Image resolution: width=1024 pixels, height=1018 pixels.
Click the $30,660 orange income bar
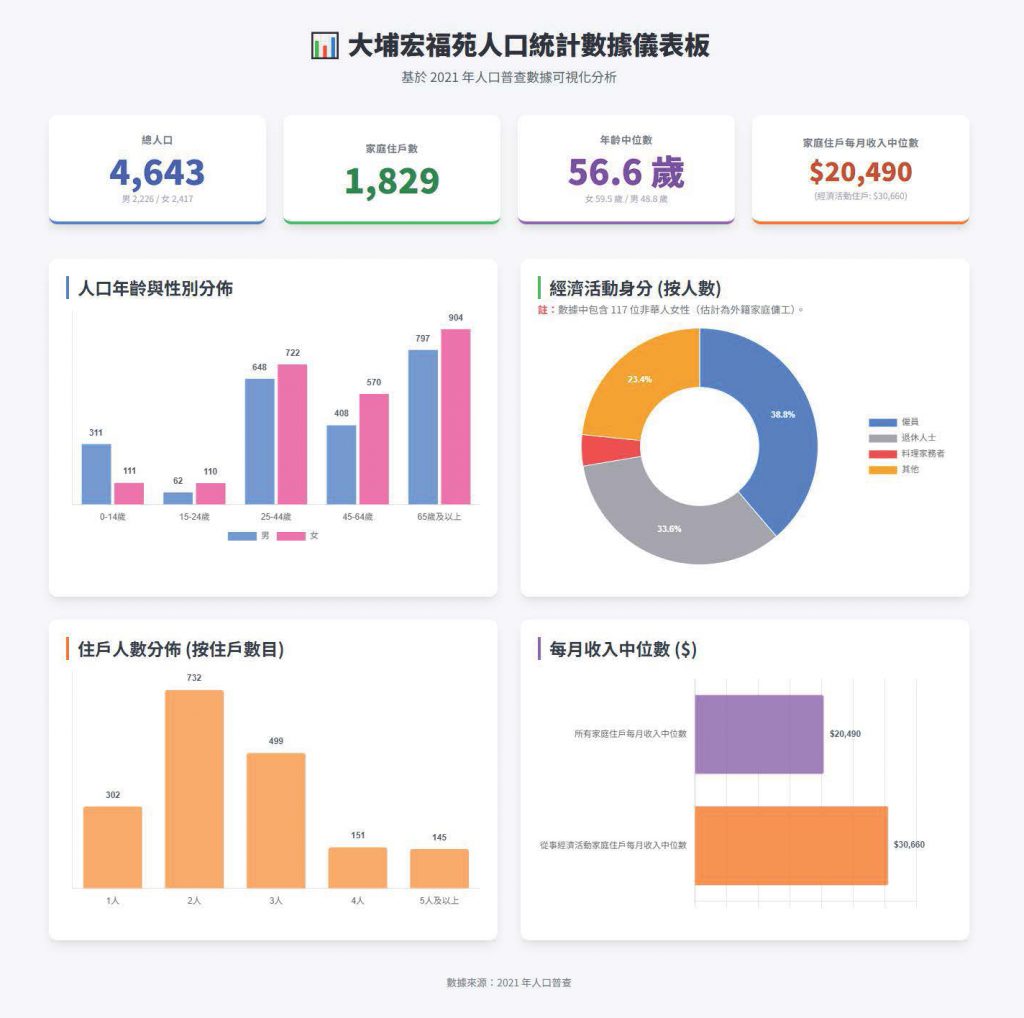click(x=790, y=843)
